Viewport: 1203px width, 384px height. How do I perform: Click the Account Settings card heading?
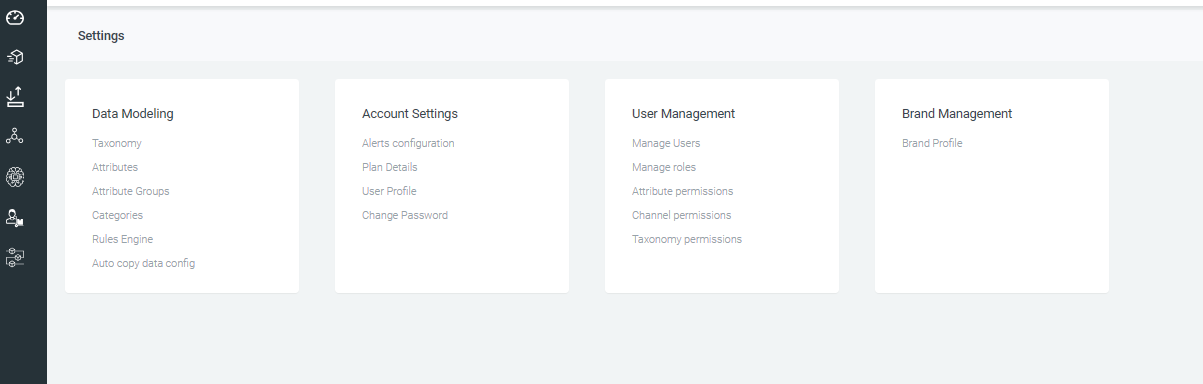point(410,114)
